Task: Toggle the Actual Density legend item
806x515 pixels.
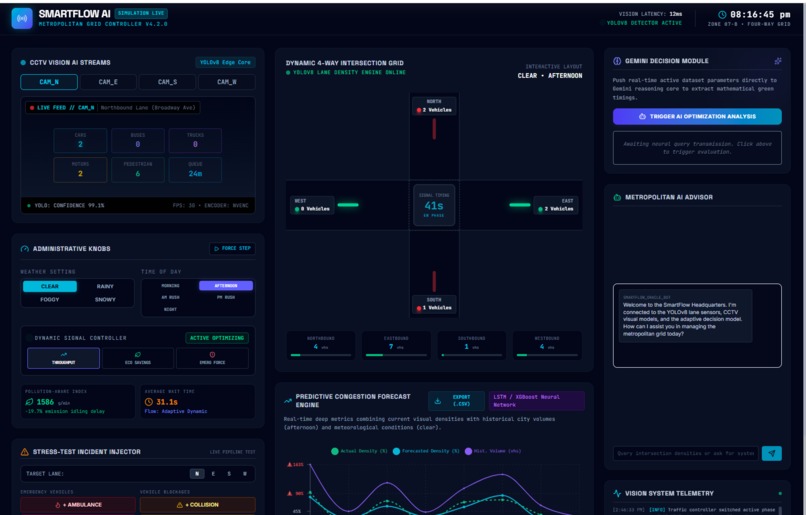Action: [x=359, y=451]
